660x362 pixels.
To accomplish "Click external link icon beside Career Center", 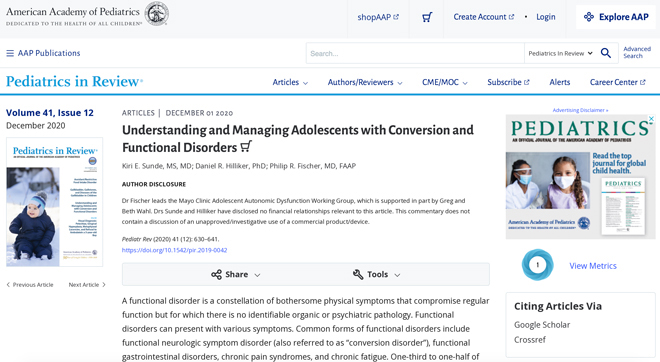I will [x=643, y=83].
